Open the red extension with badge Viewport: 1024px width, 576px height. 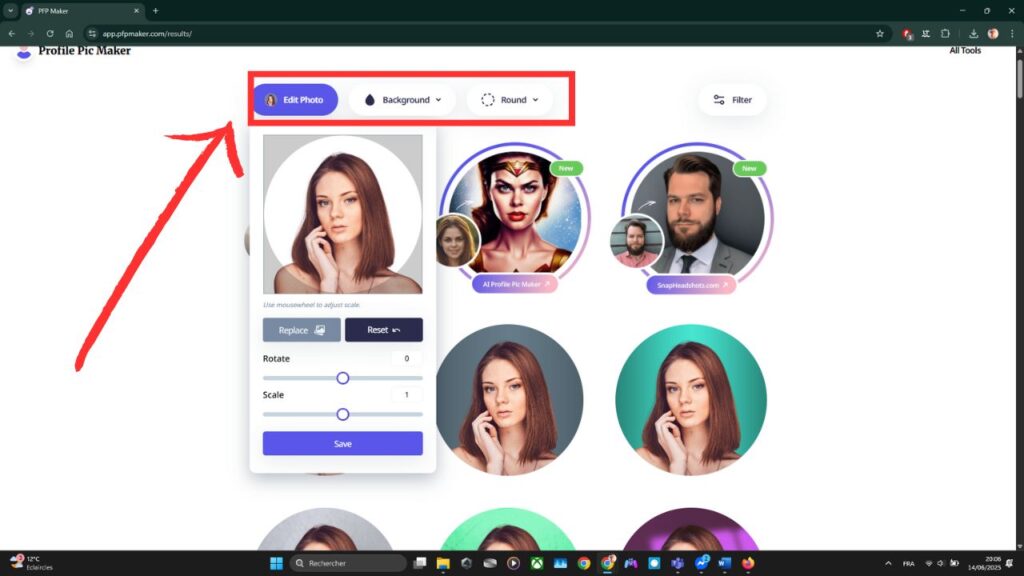907,34
